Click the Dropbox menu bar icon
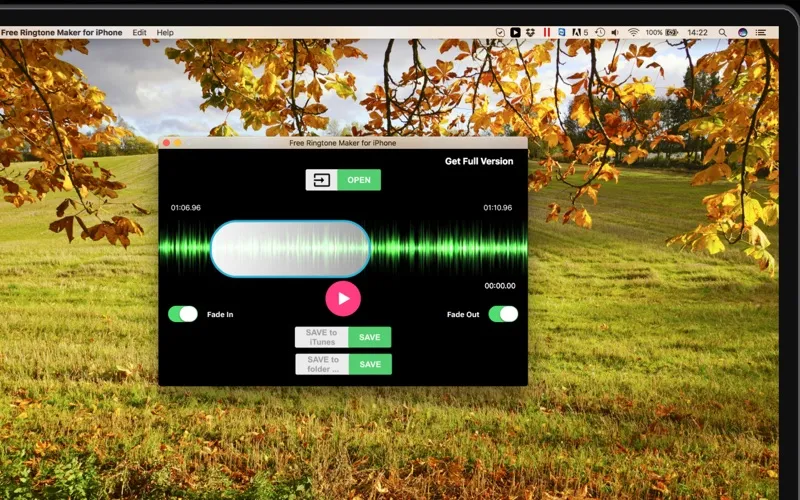This screenshot has height=500, width=800. (x=531, y=32)
